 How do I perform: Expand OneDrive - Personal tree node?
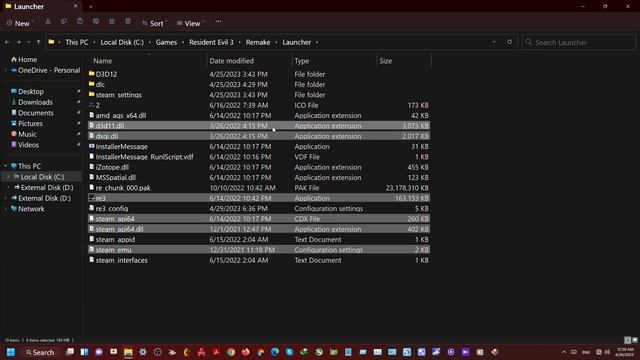6,70
